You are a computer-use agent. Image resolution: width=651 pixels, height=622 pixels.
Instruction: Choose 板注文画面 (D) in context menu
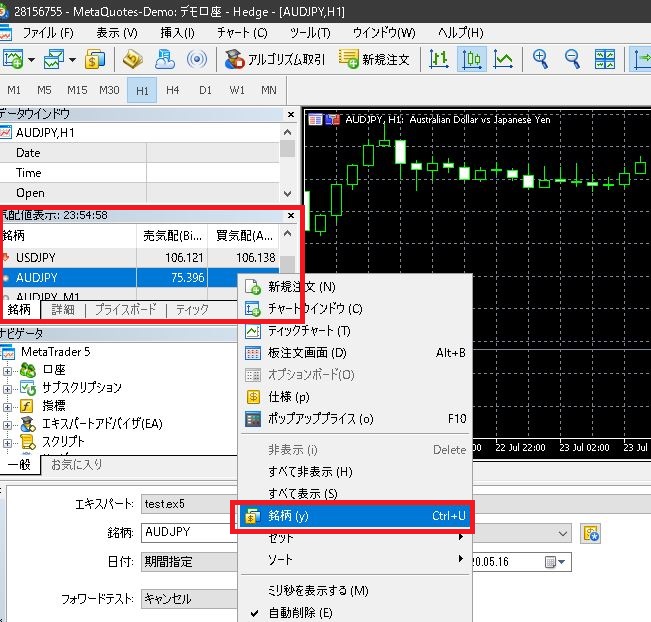coord(356,353)
